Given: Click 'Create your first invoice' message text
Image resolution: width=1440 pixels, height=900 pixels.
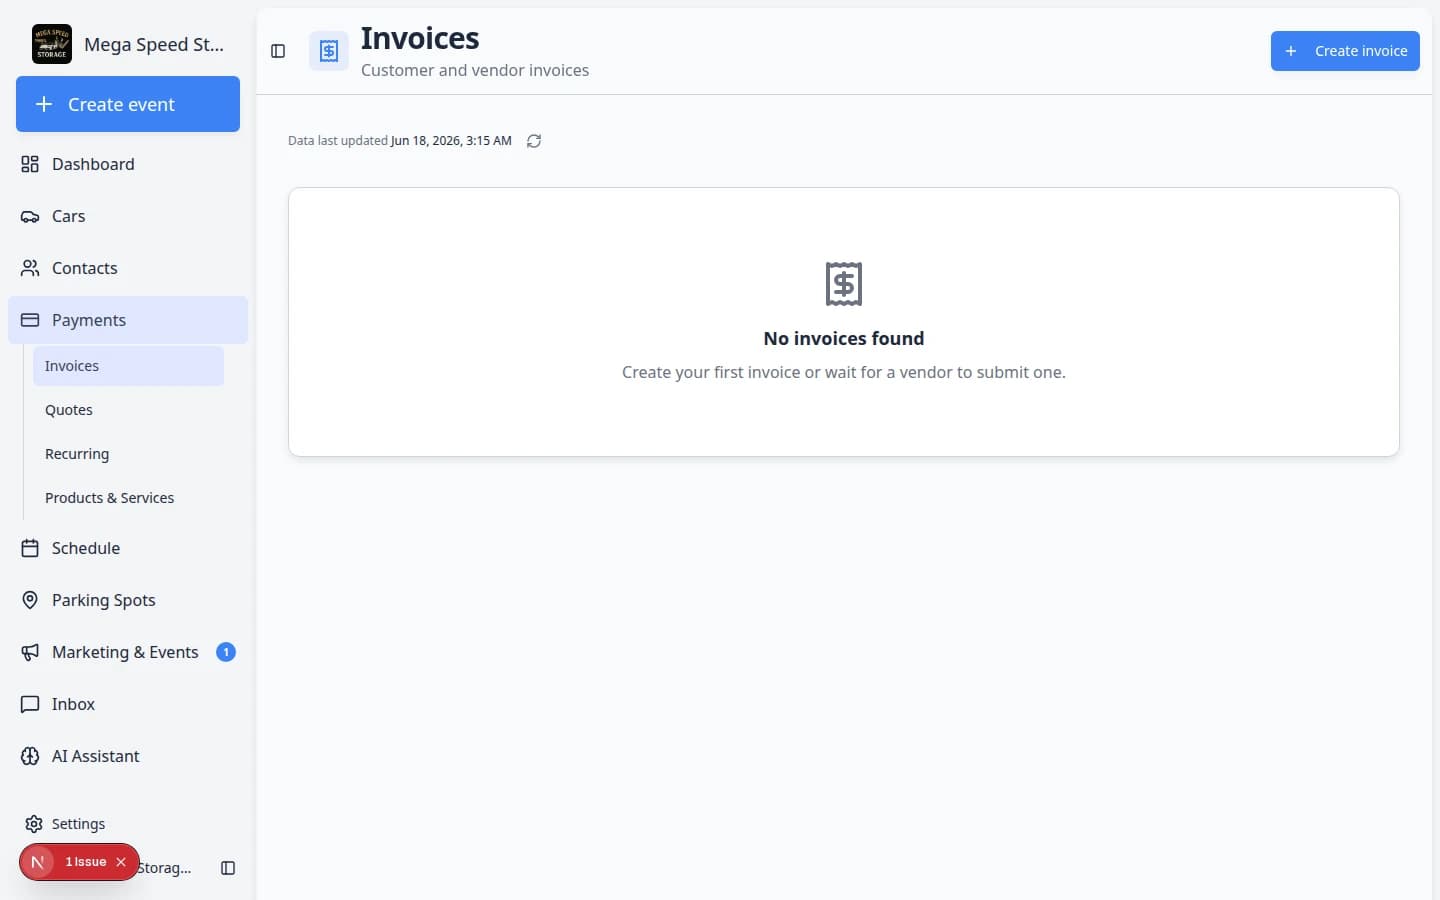Looking at the screenshot, I should coord(844,372).
